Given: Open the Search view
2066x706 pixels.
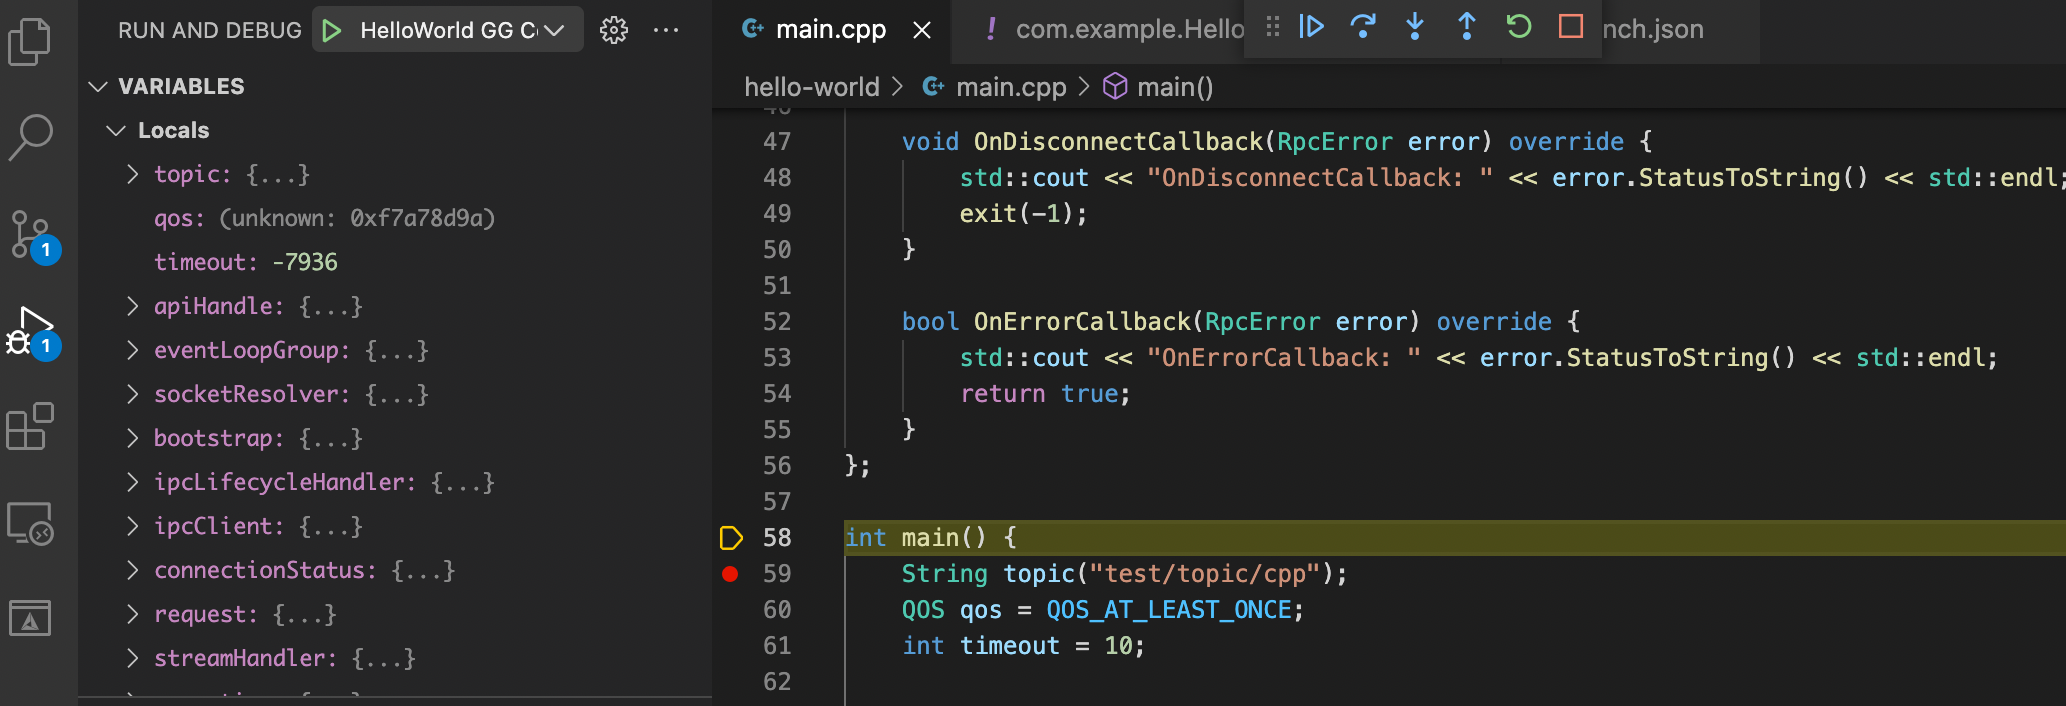Looking at the screenshot, I should 30,137.
